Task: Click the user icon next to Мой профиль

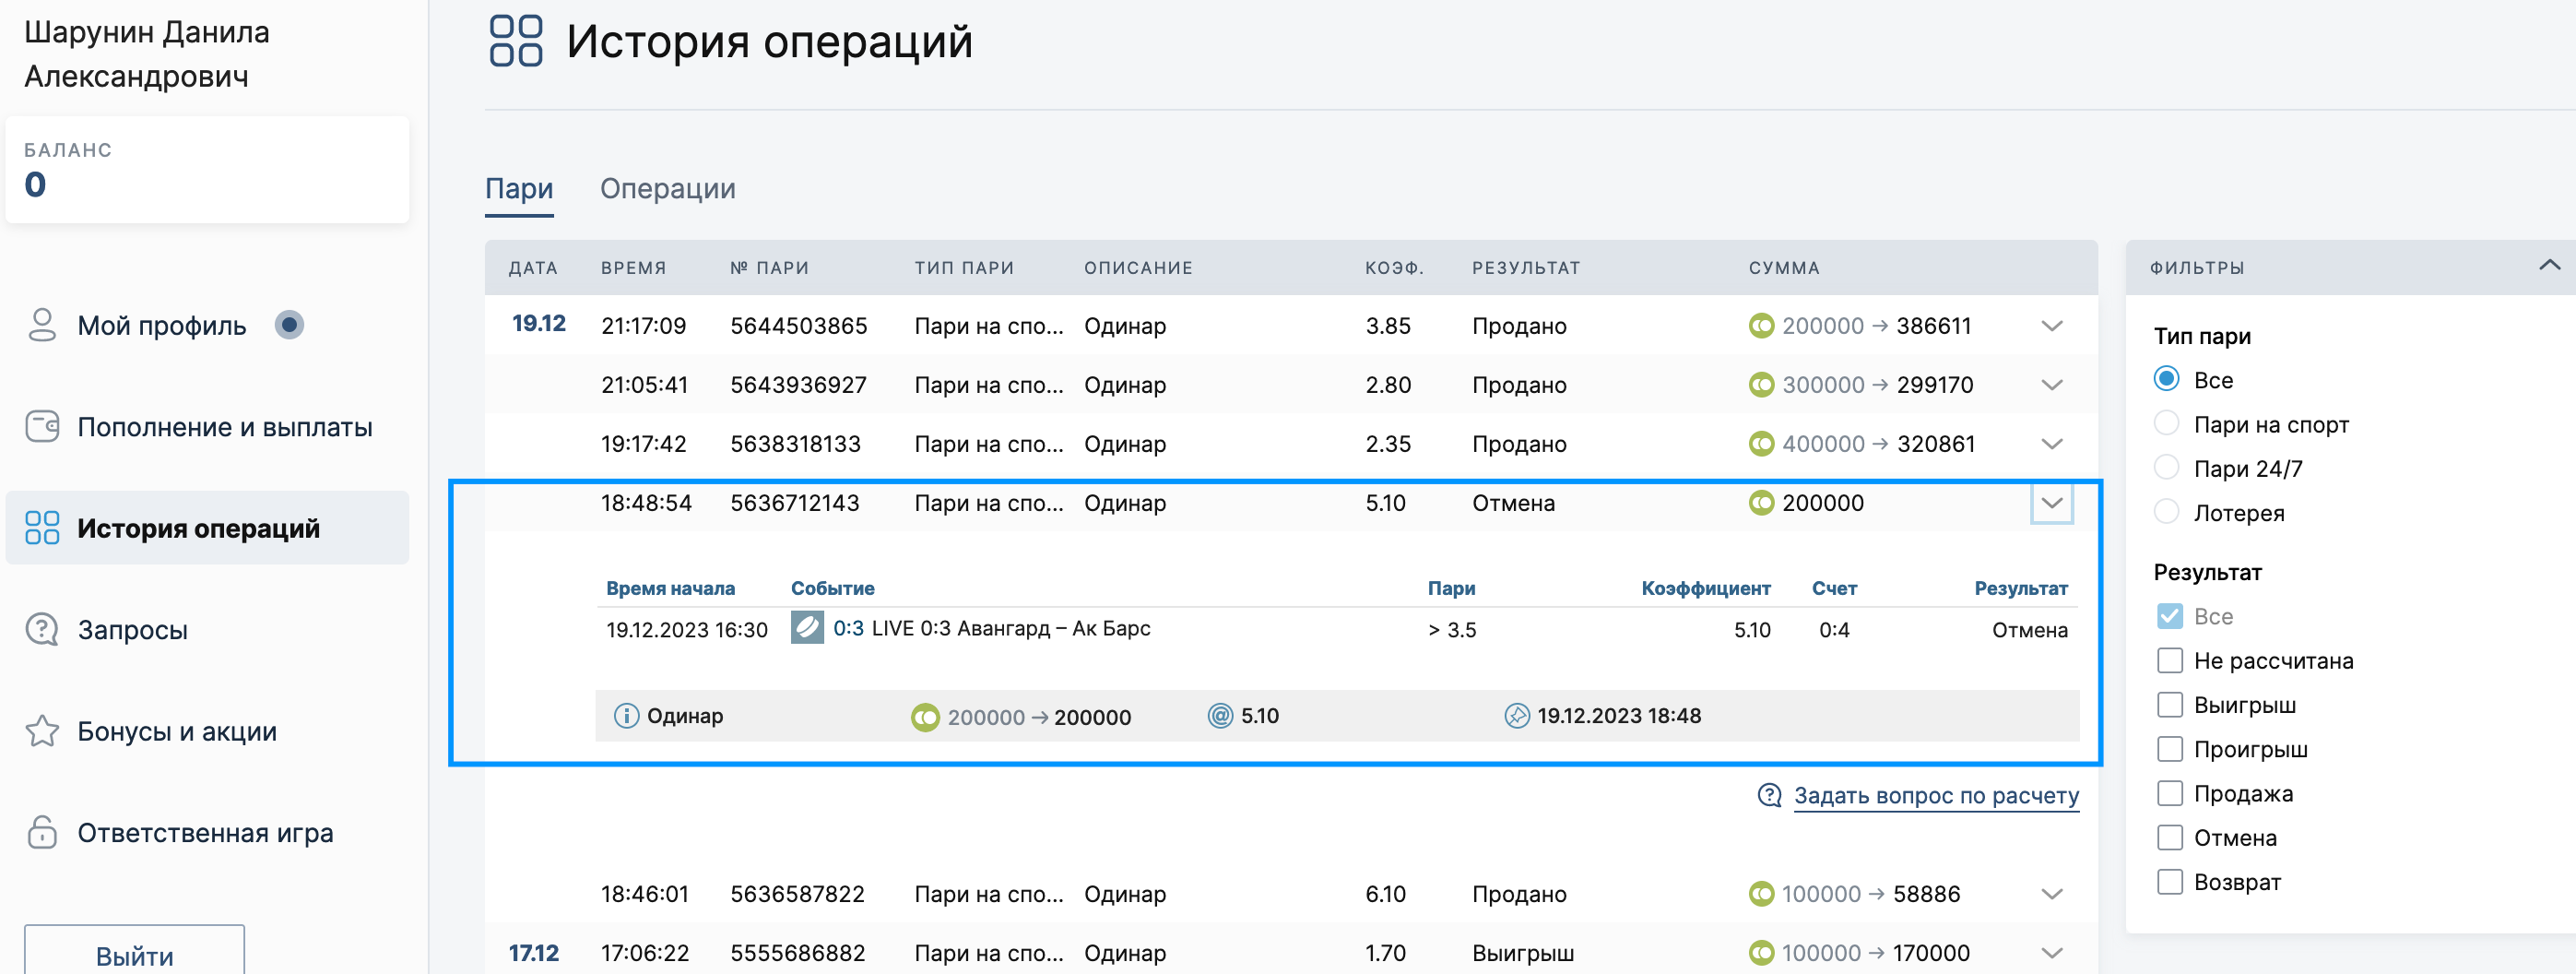Action: (x=42, y=325)
